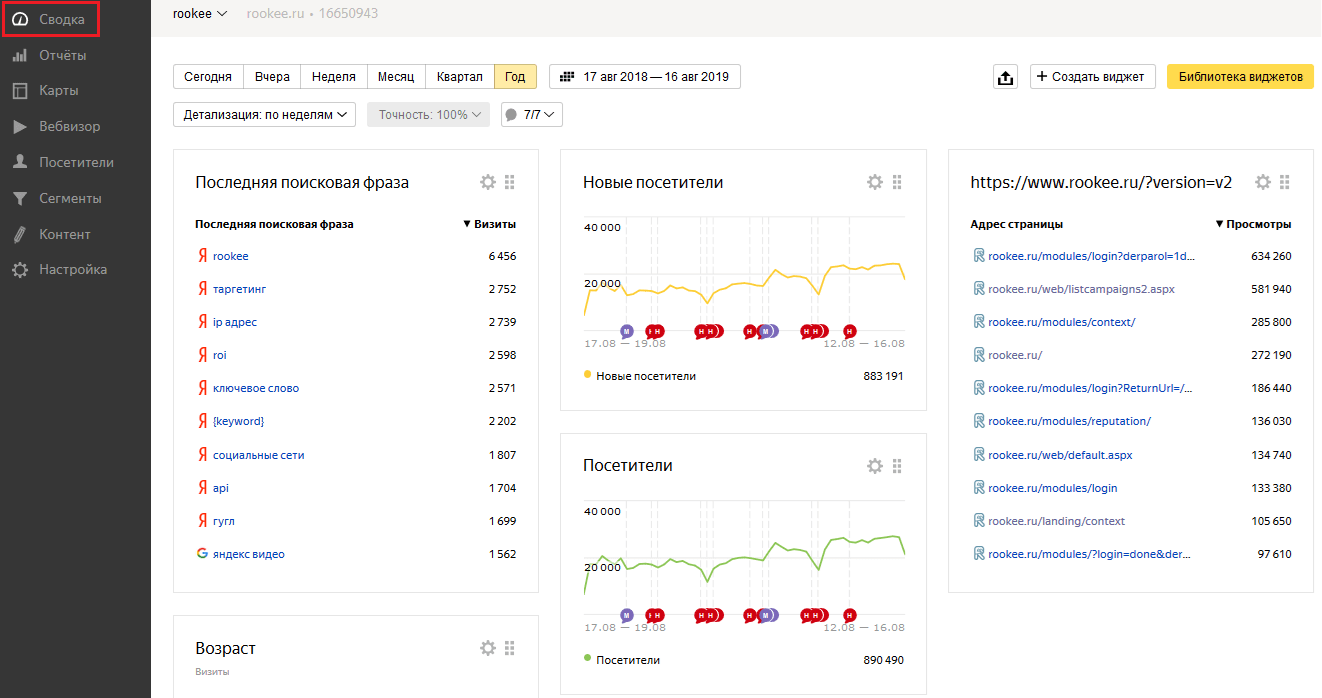
Task: Sort by Визиты column header
Action: (489, 224)
